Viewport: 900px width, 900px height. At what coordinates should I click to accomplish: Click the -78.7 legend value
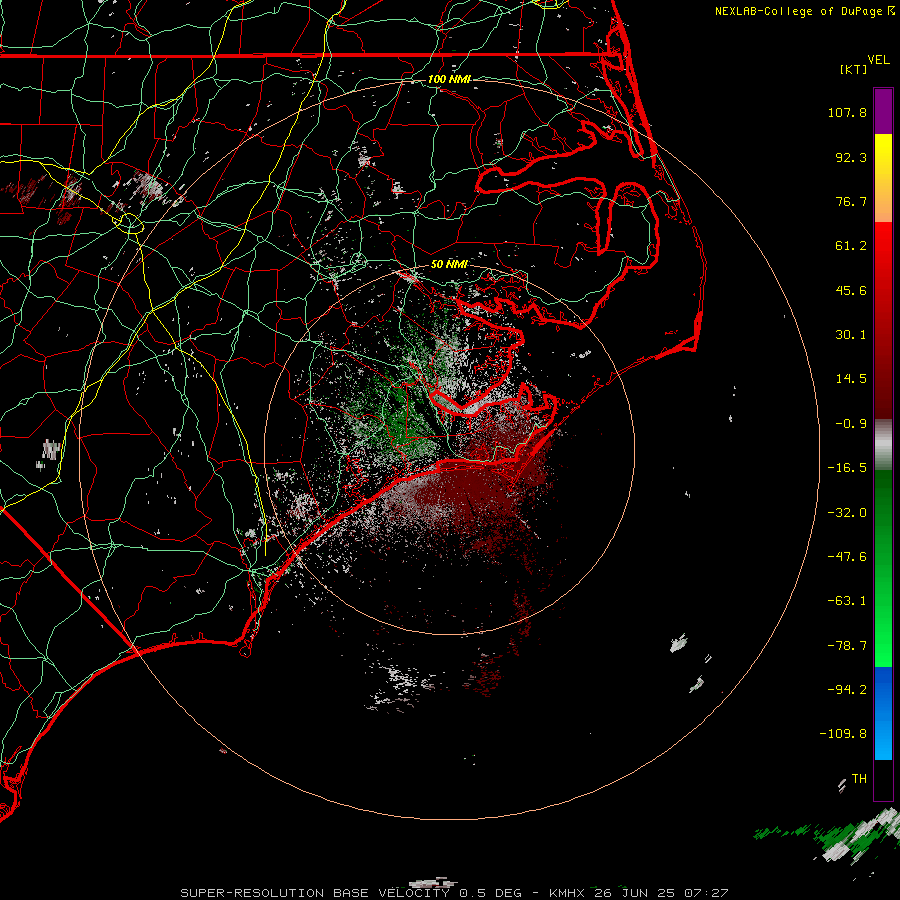(847, 646)
